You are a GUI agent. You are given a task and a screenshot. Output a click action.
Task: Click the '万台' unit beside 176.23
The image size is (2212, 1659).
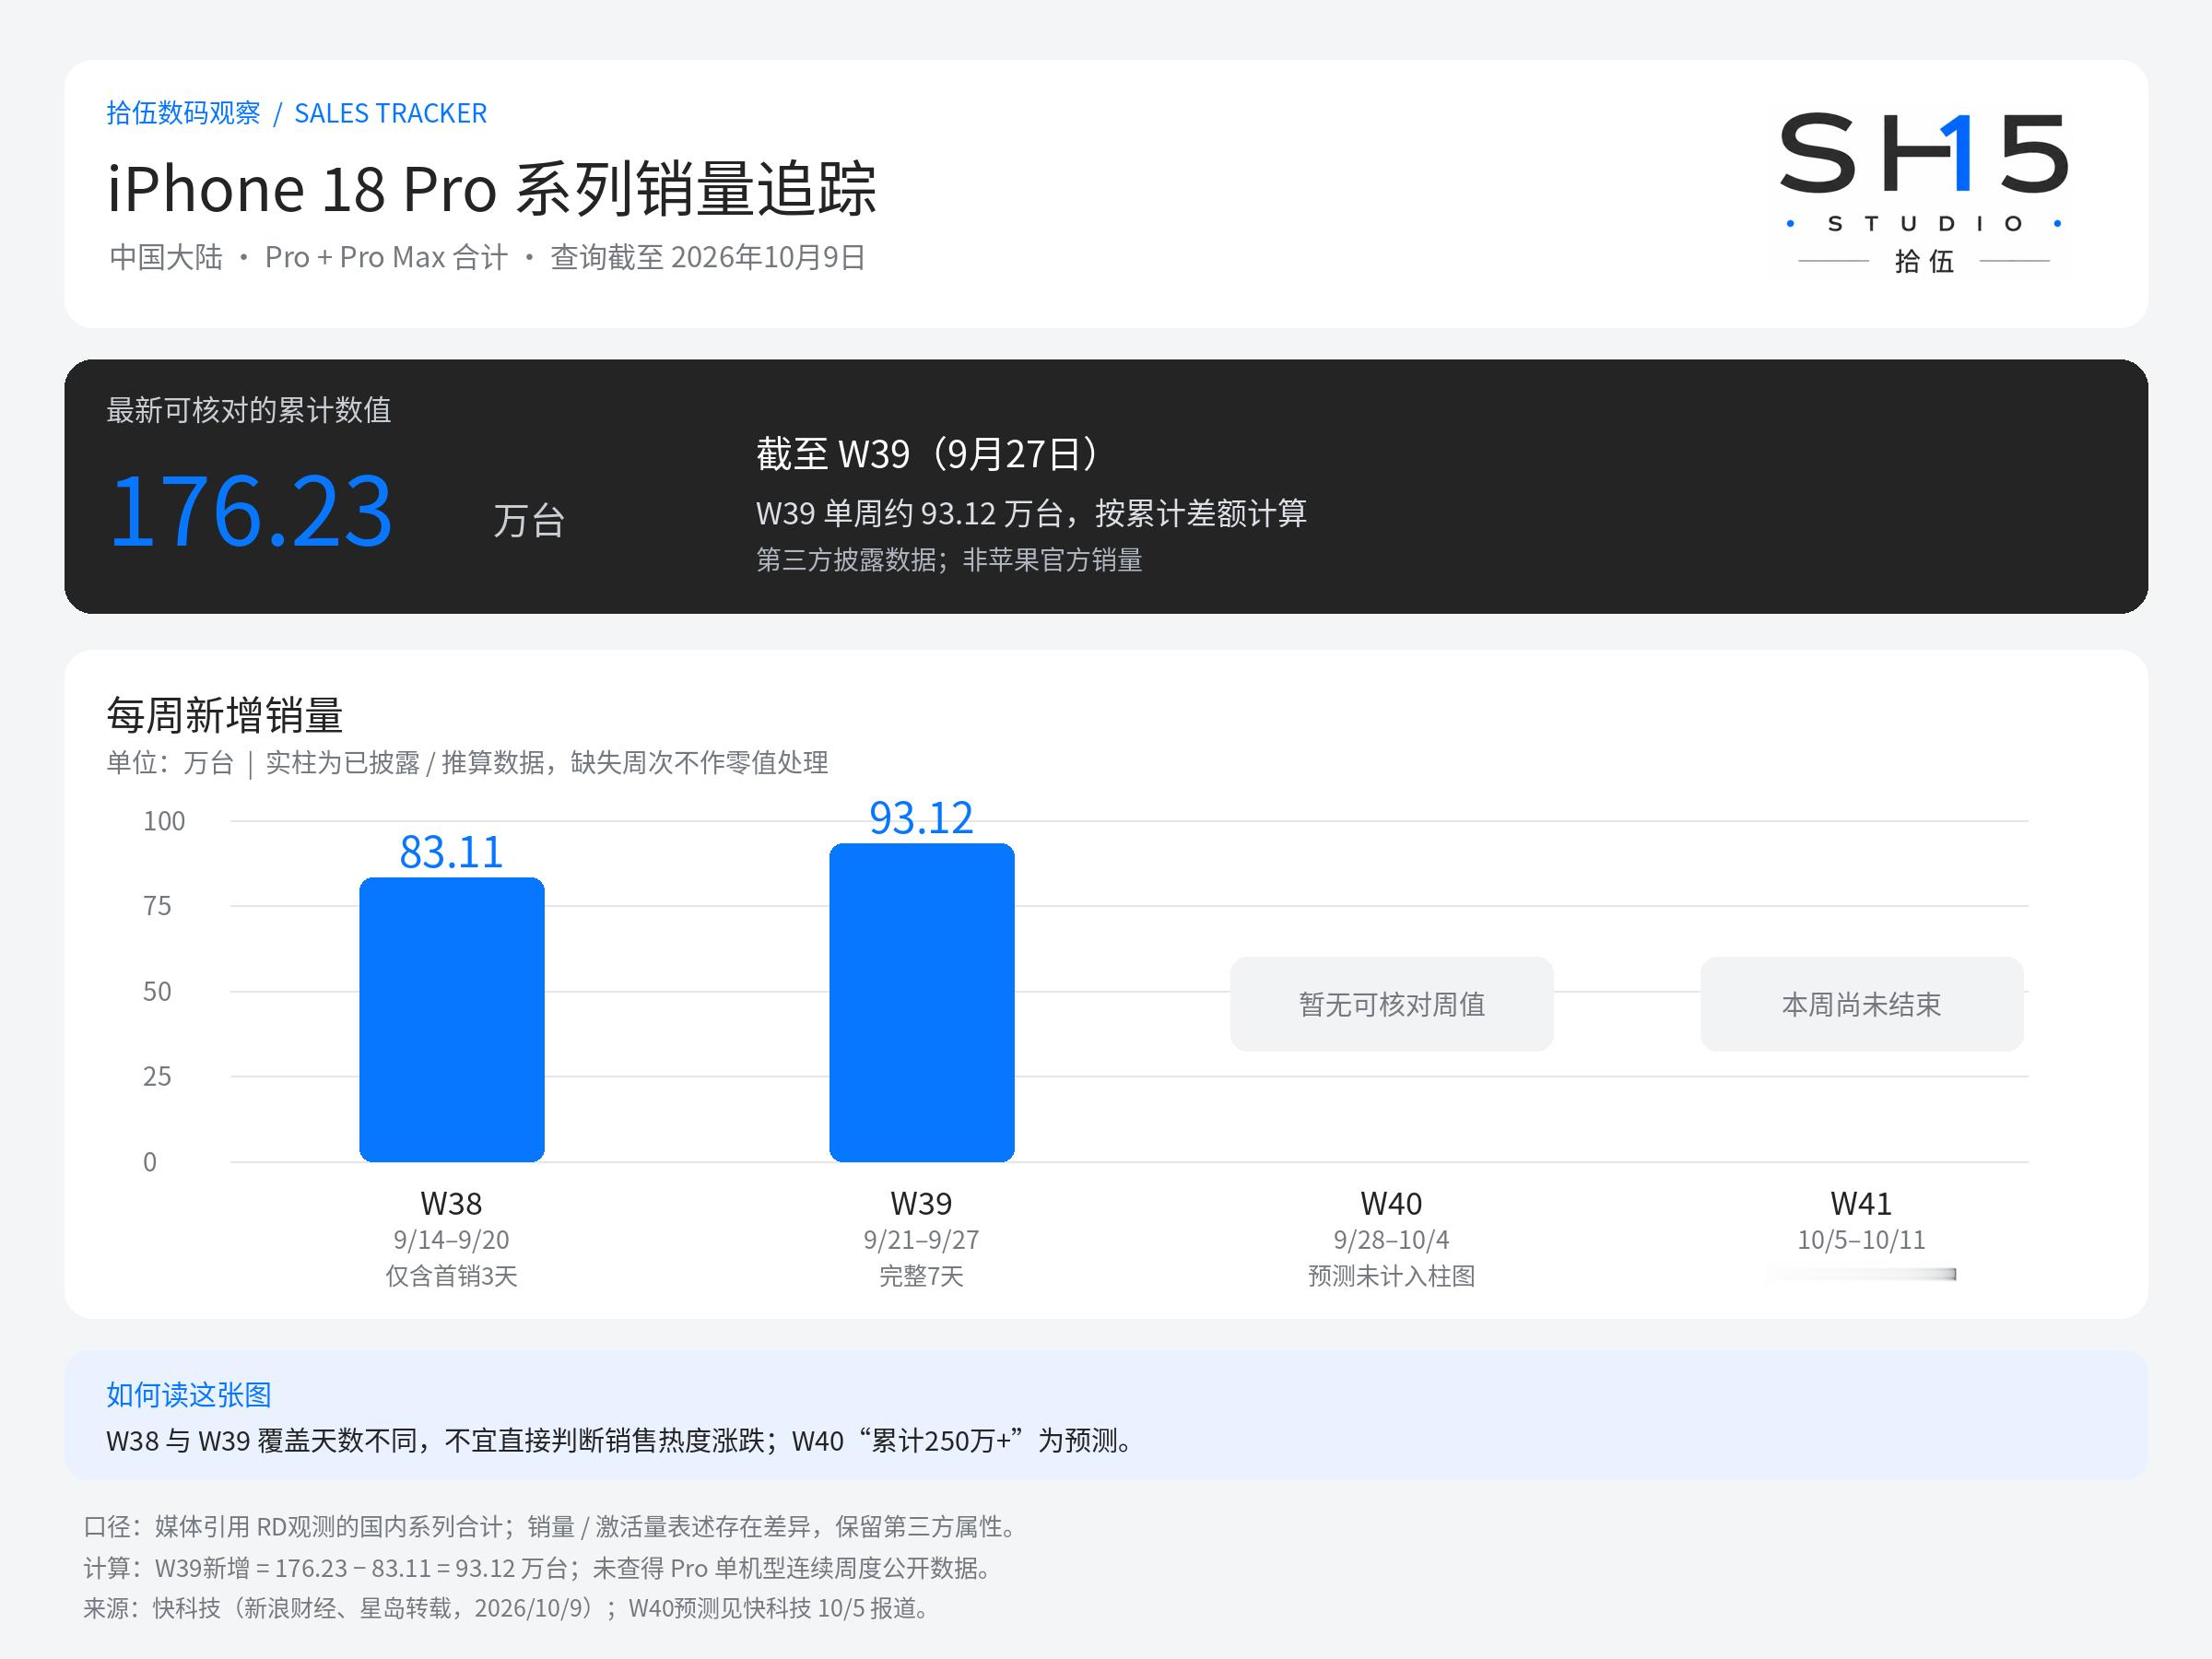529,521
